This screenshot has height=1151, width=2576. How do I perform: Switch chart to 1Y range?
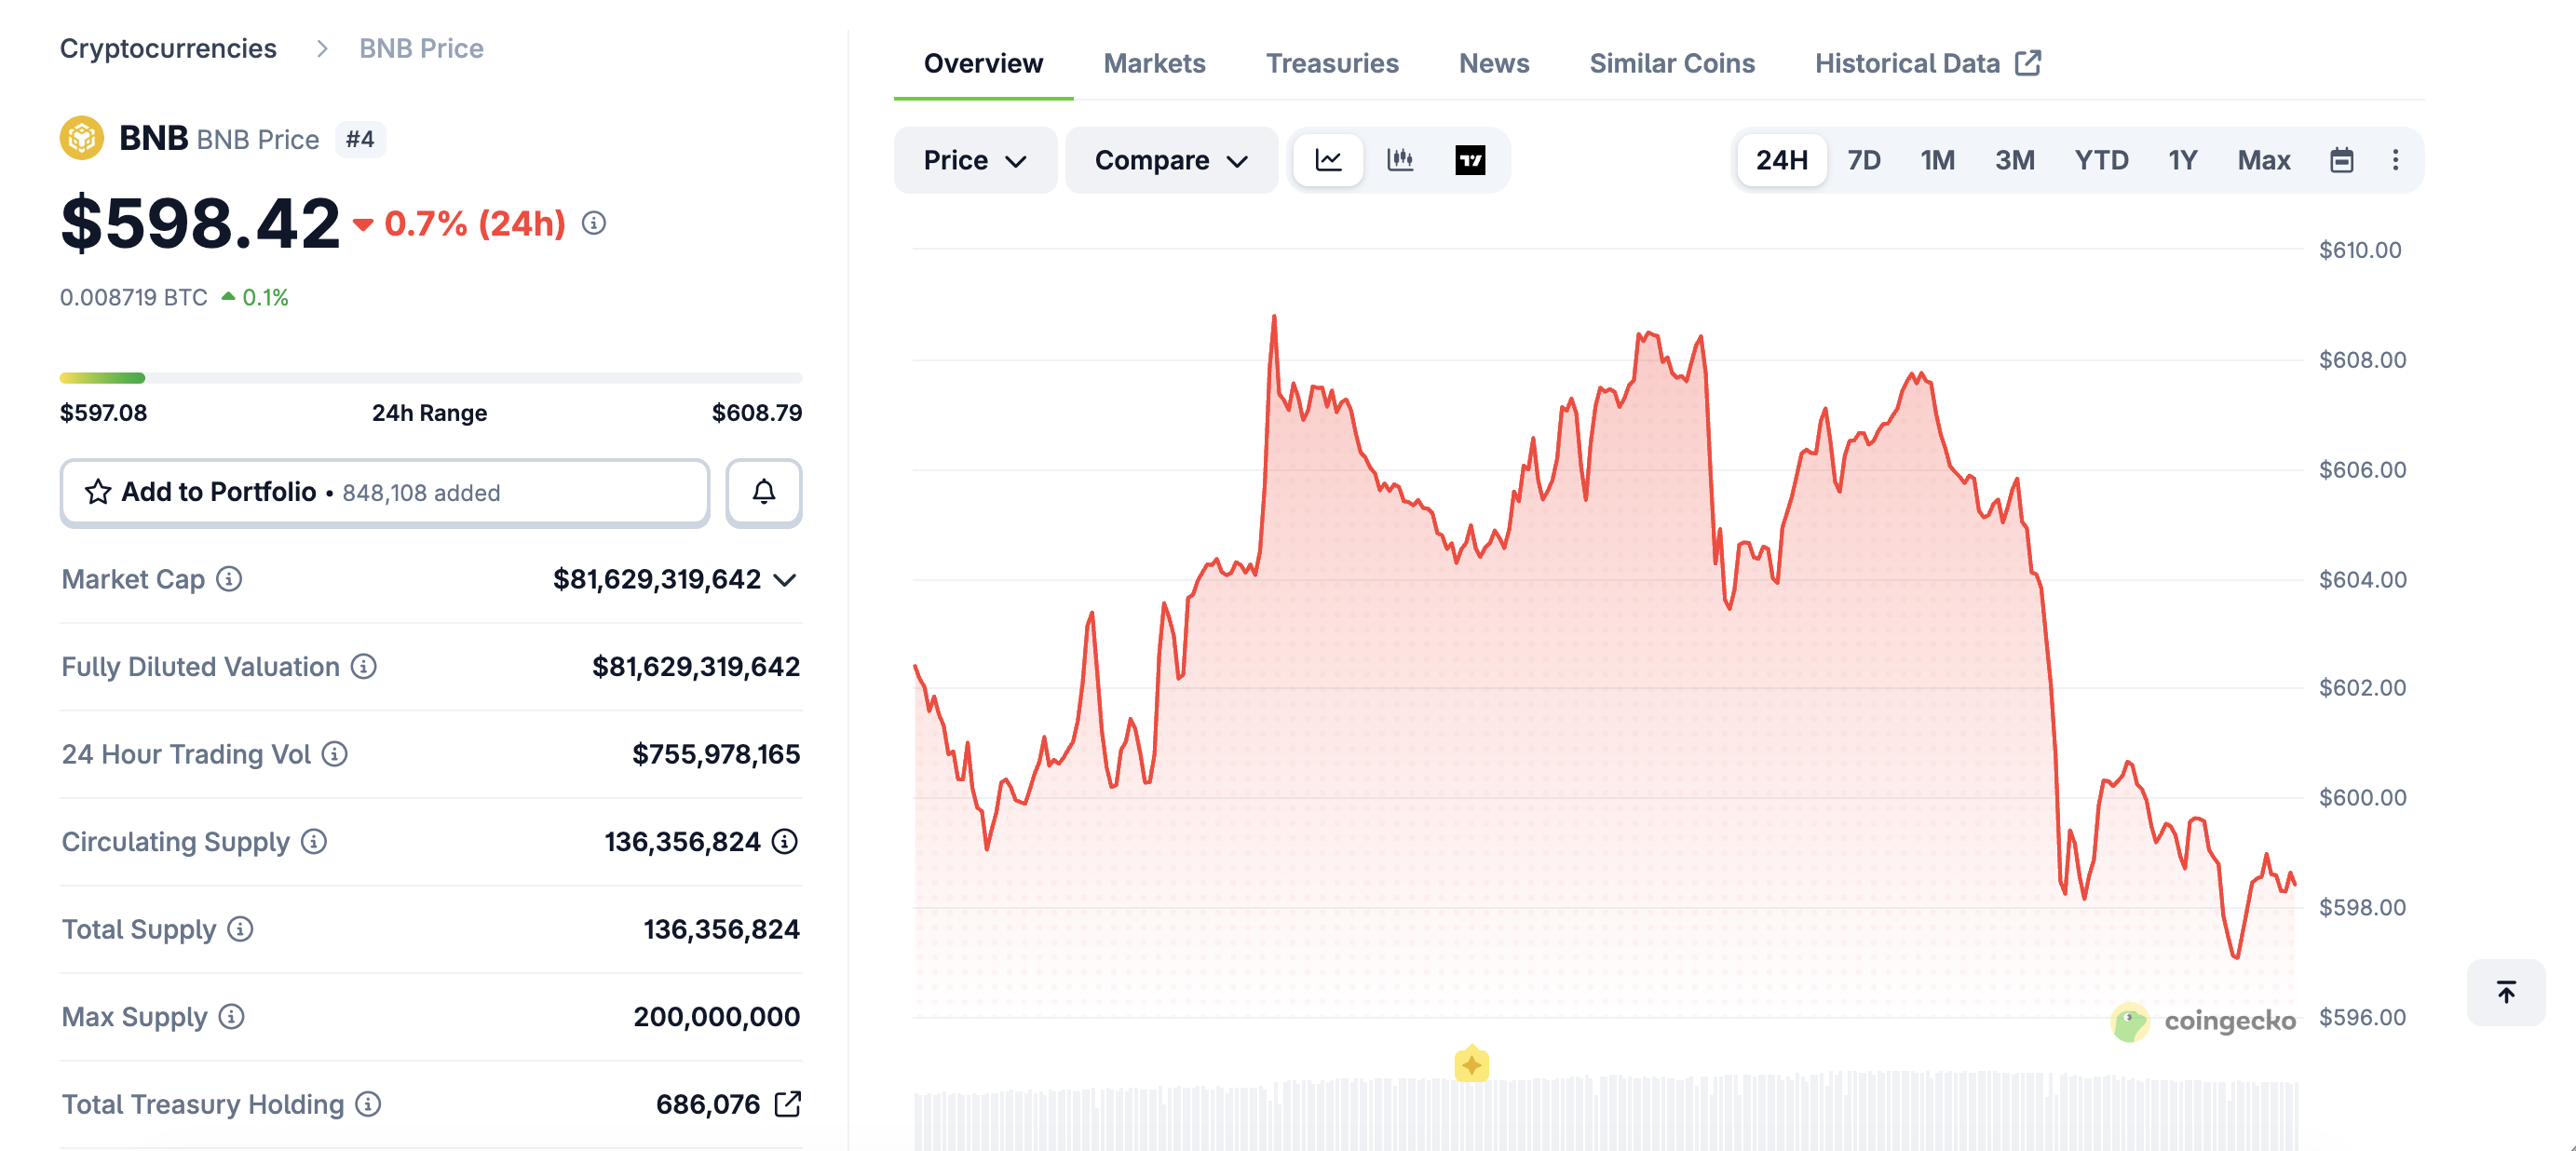tap(2183, 159)
